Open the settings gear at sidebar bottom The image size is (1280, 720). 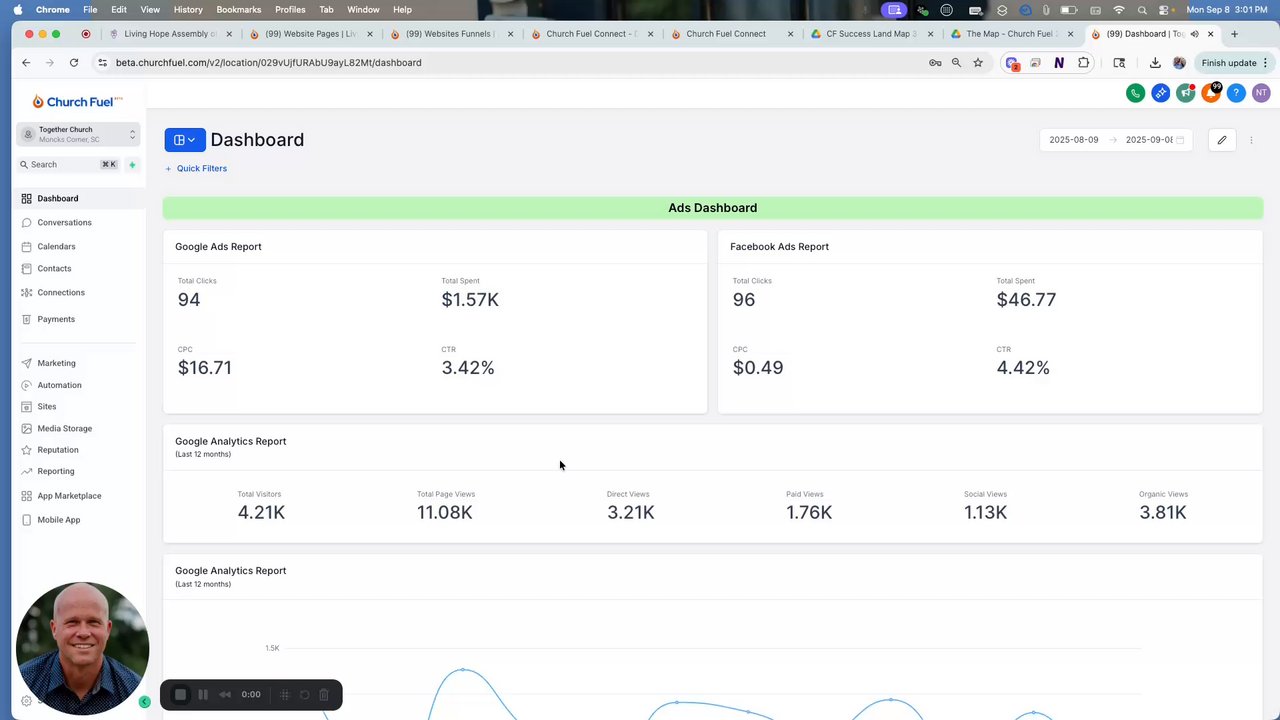(26, 702)
